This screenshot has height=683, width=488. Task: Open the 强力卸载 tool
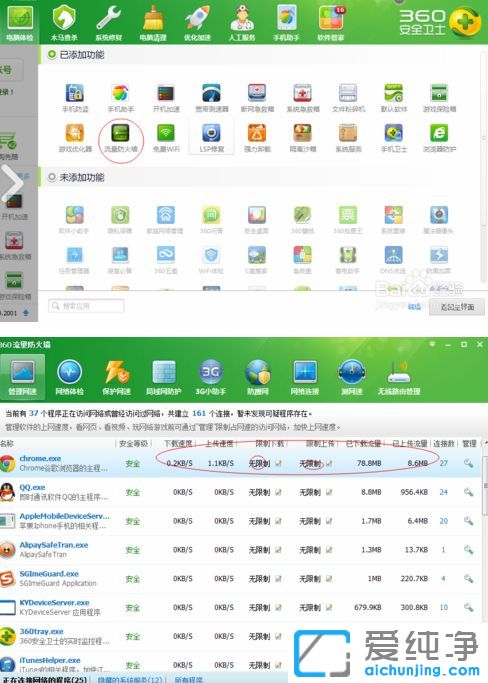click(x=257, y=139)
